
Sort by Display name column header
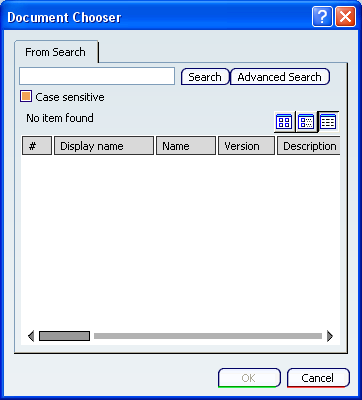pyautogui.click(x=104, y=146)
